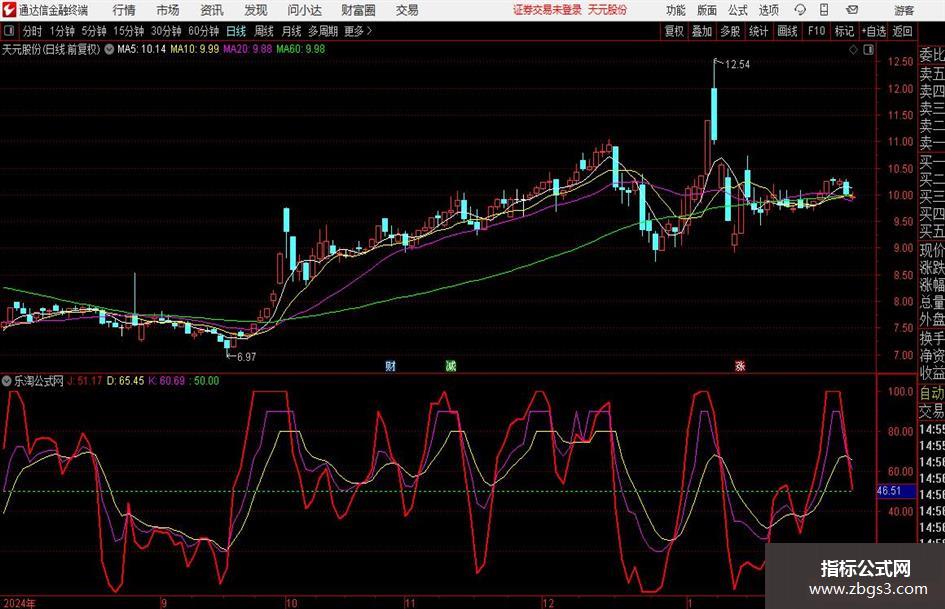Click the 自动 label in right panel
The height and width of the screenshot is (609, 945).
932,393
